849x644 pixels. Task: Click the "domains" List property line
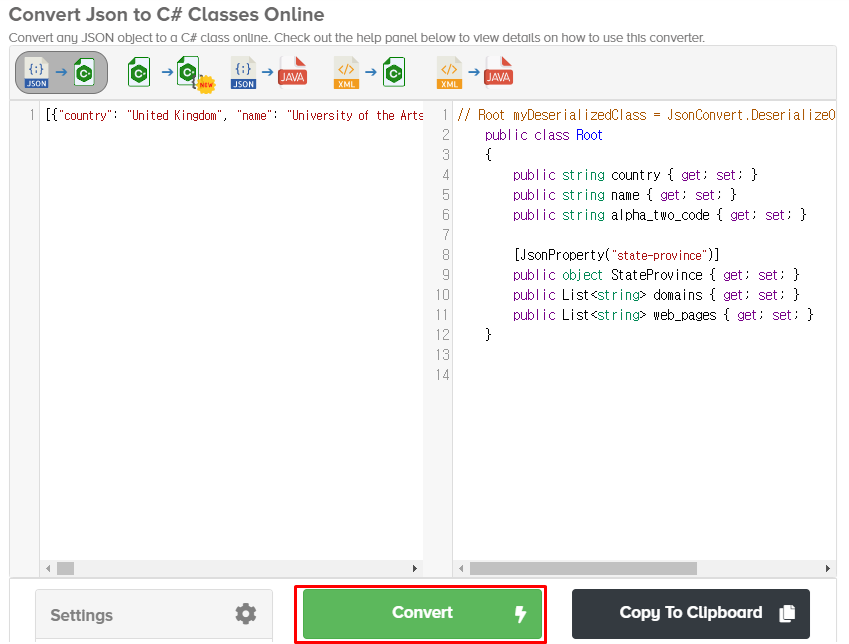pos(656,295)
